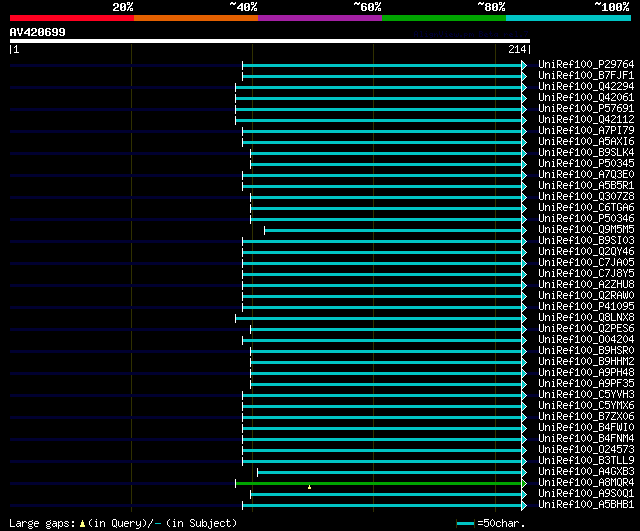The image size is (640, 531).
Task: Choose the UniRef100_B9SI03 label
Action: (x=586, y=240)
